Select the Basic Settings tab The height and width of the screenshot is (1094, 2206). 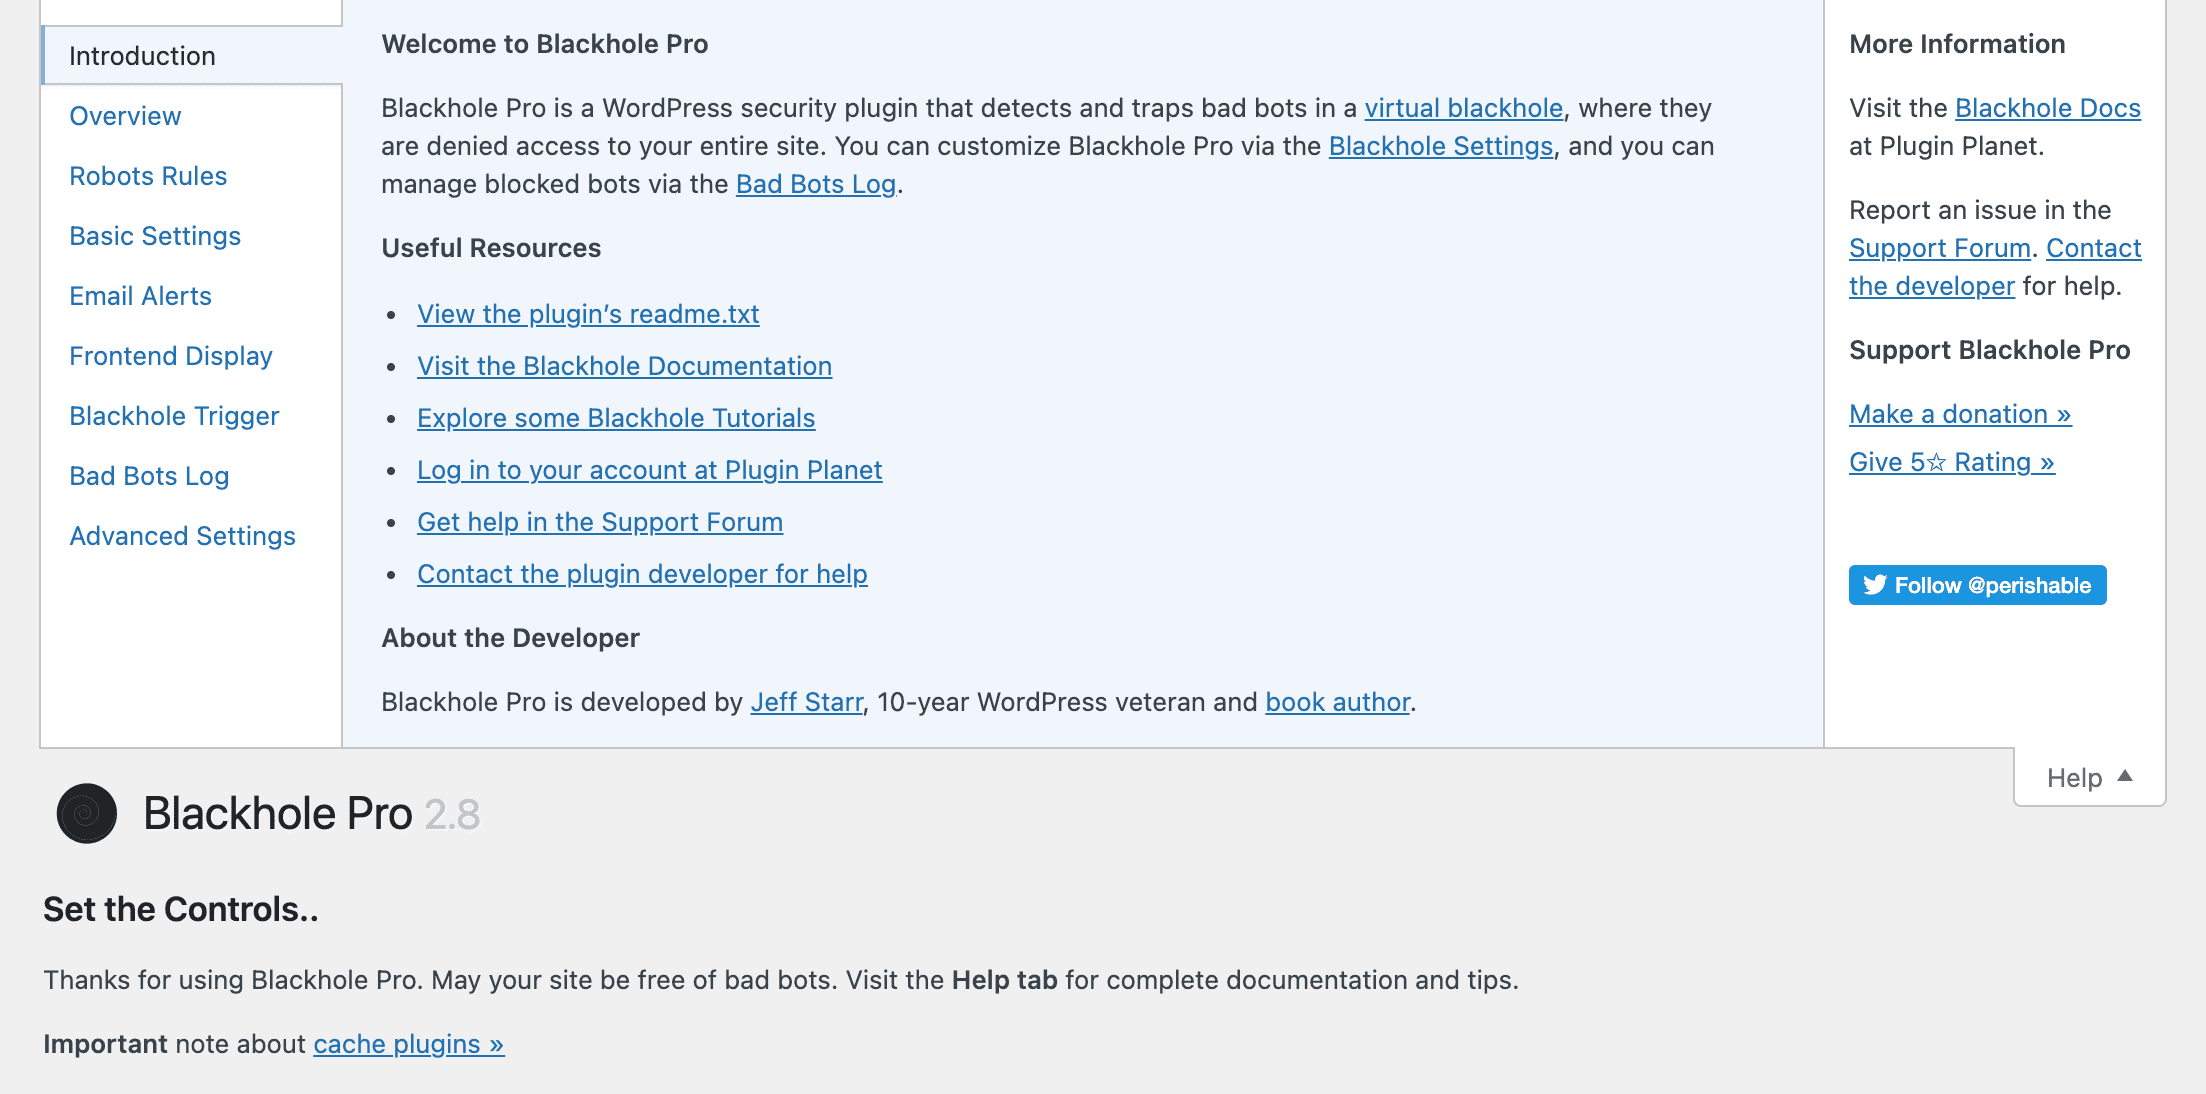click(x=155, y=235)
